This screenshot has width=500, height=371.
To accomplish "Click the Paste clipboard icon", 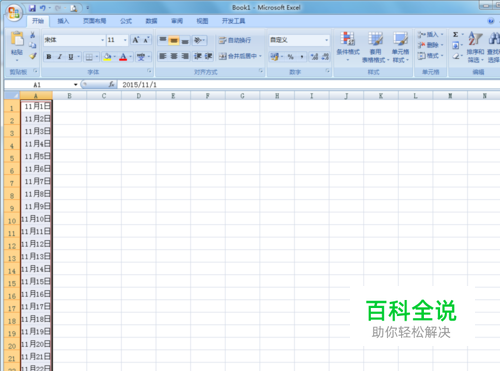I will 17,40.
